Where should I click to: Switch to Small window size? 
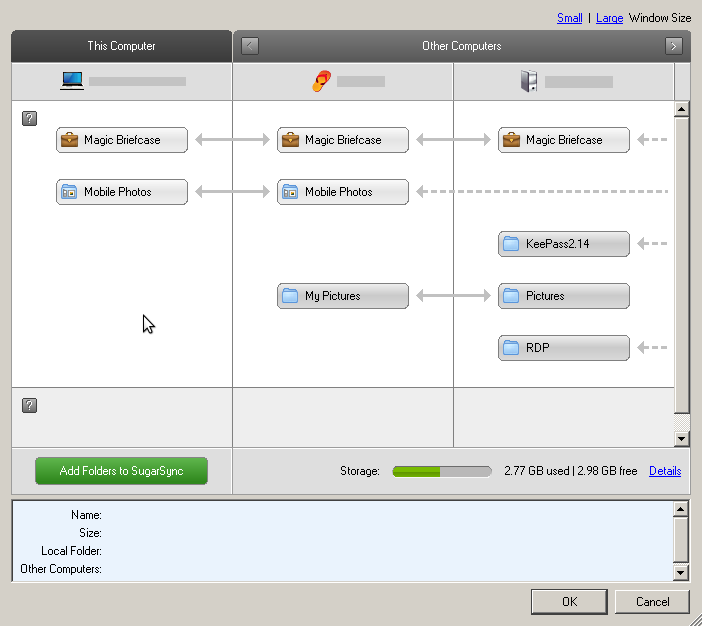pos(569,18)
